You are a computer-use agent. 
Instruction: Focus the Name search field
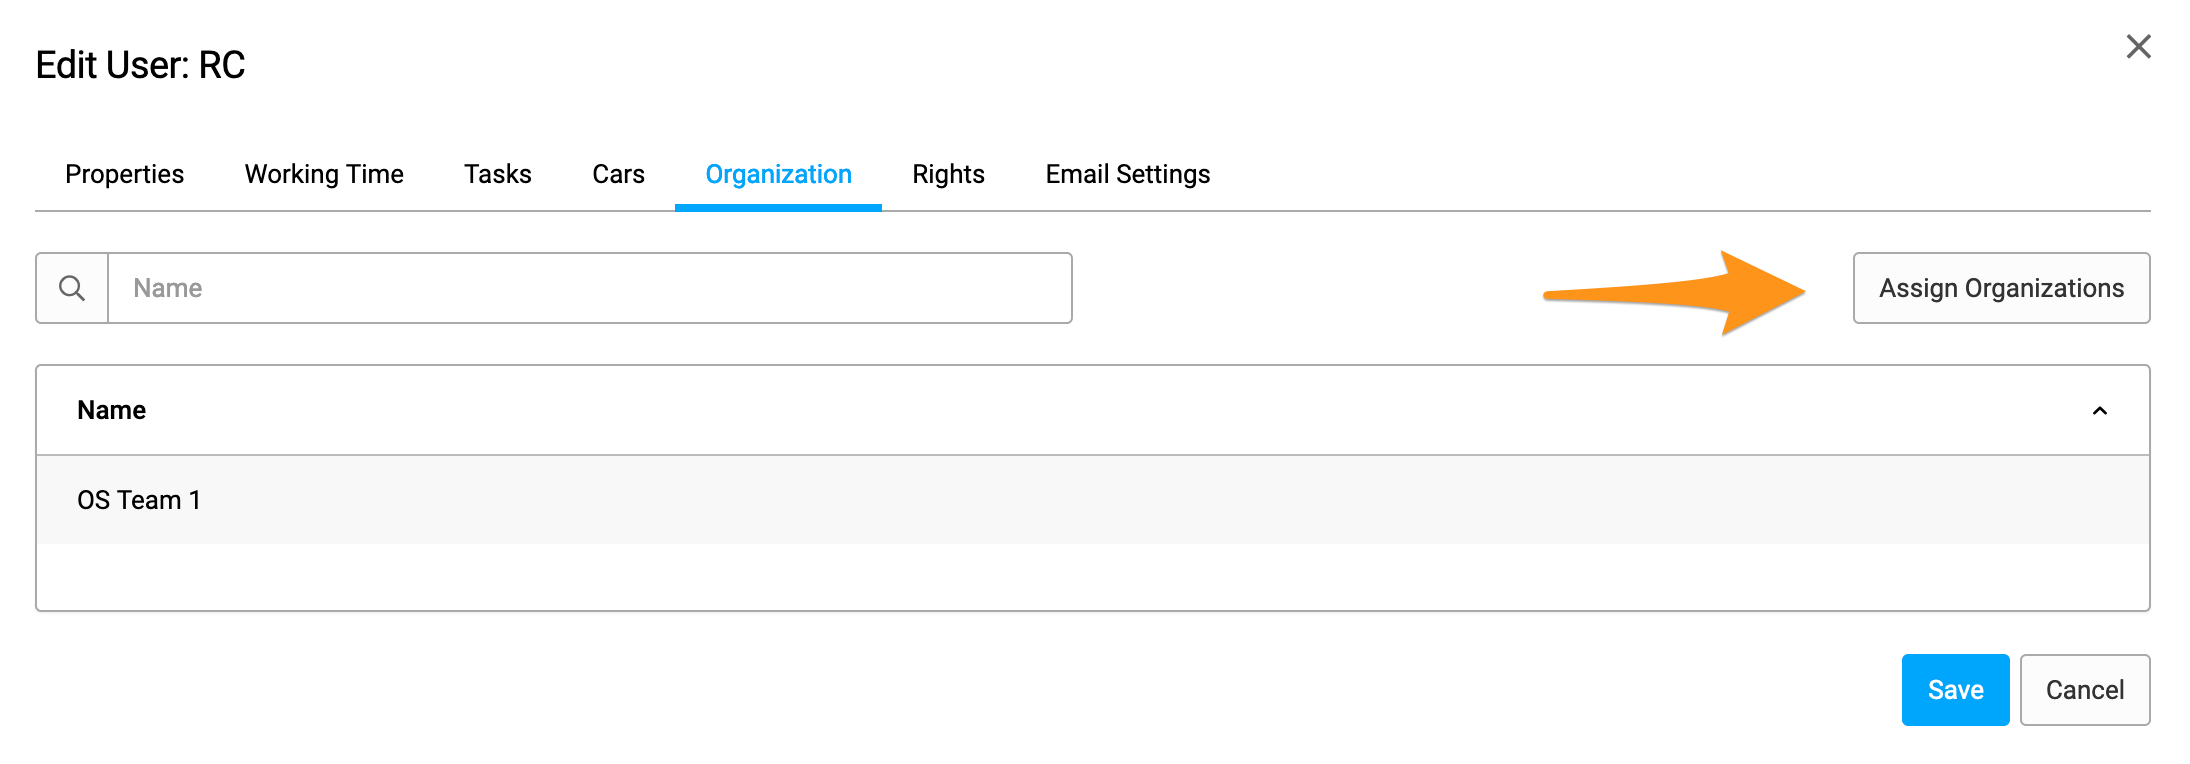coord(590,288)
